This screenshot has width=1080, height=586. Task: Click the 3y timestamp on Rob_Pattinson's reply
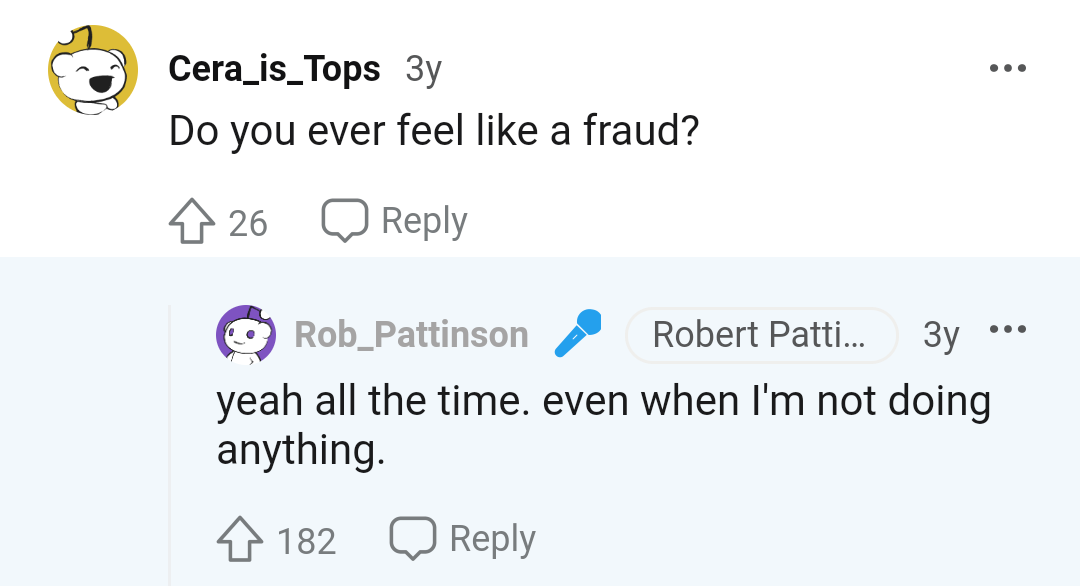pos(941,336)
